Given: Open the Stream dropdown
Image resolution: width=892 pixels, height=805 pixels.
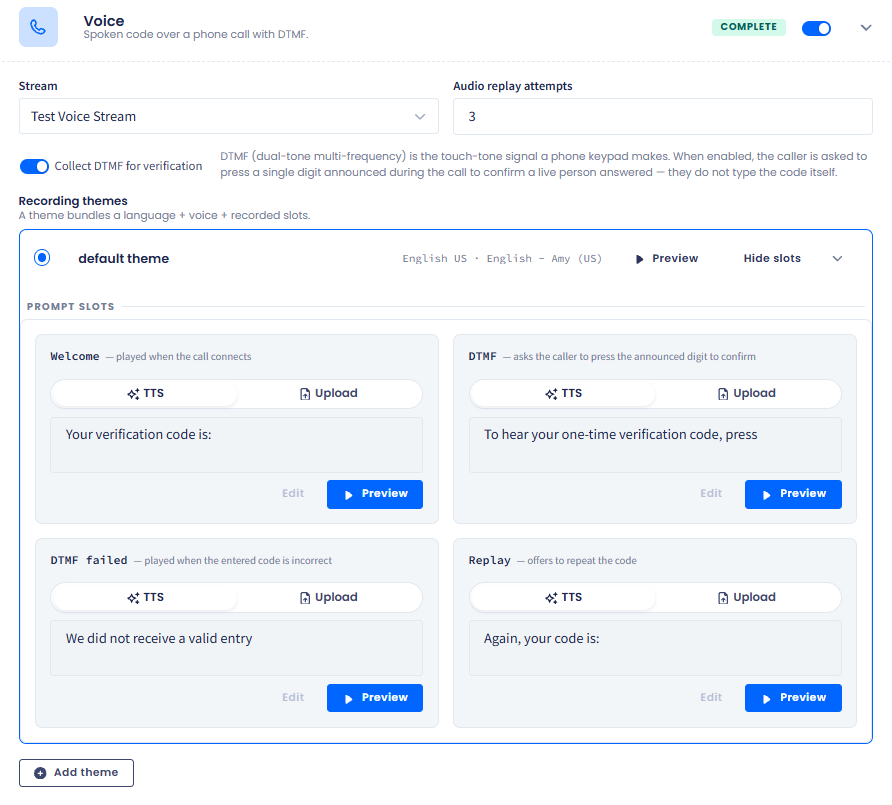Looking at the screenshot, I should point(229,117).
